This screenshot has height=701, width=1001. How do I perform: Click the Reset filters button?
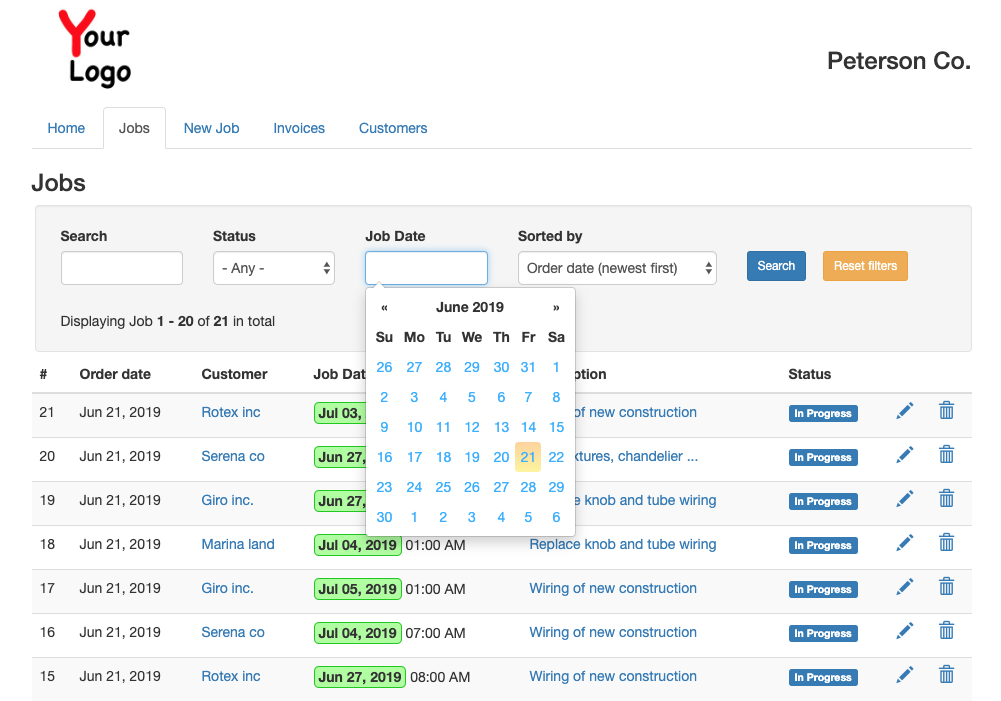click(865, 266)
